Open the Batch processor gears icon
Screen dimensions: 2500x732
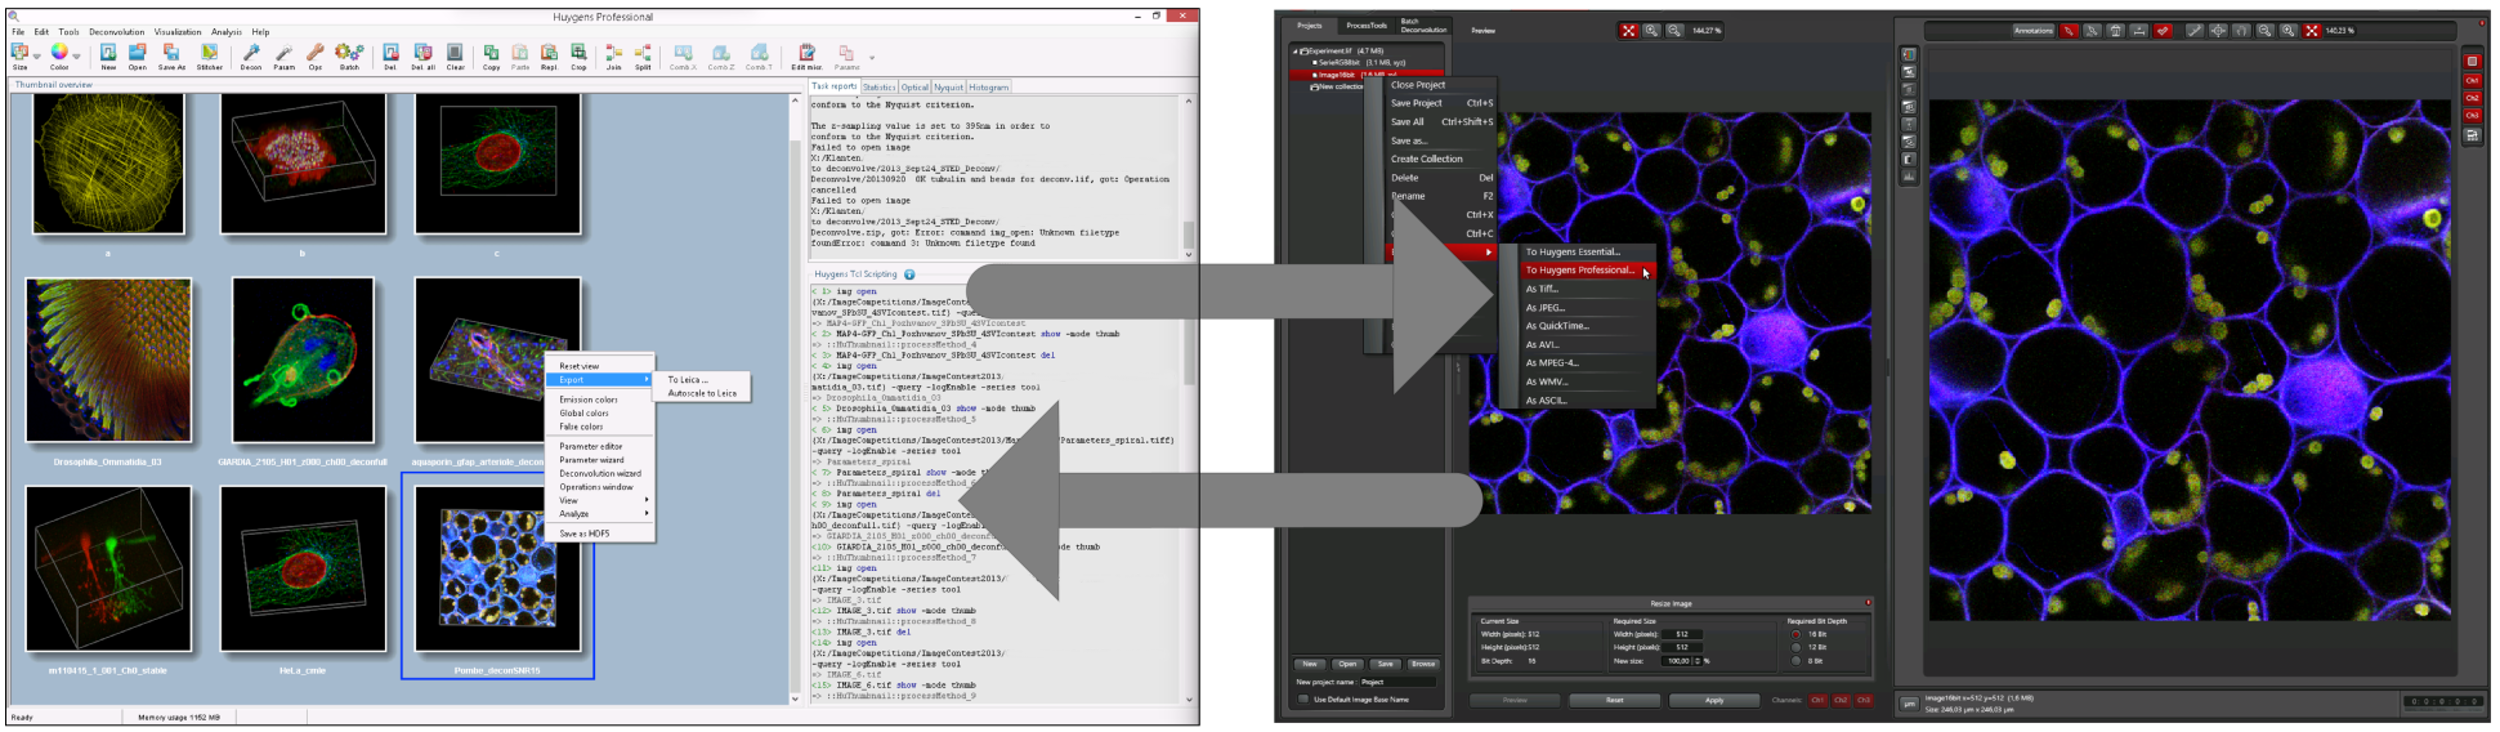coord(349,56)
